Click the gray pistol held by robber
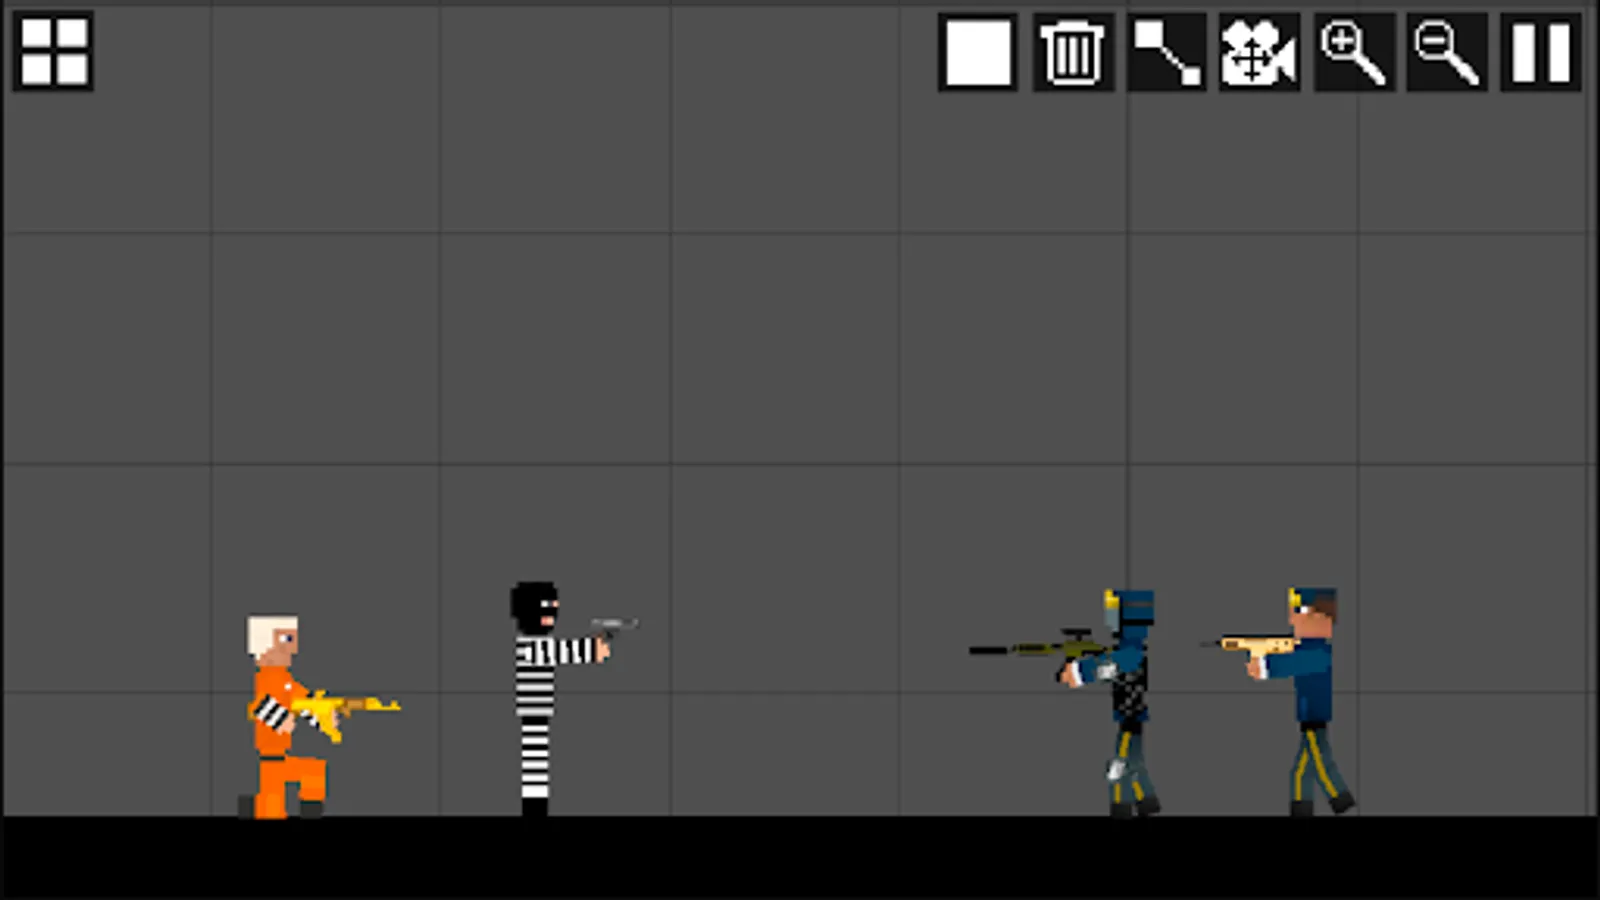Screen dimensions: 1600x900 click(x=613, y=629)
